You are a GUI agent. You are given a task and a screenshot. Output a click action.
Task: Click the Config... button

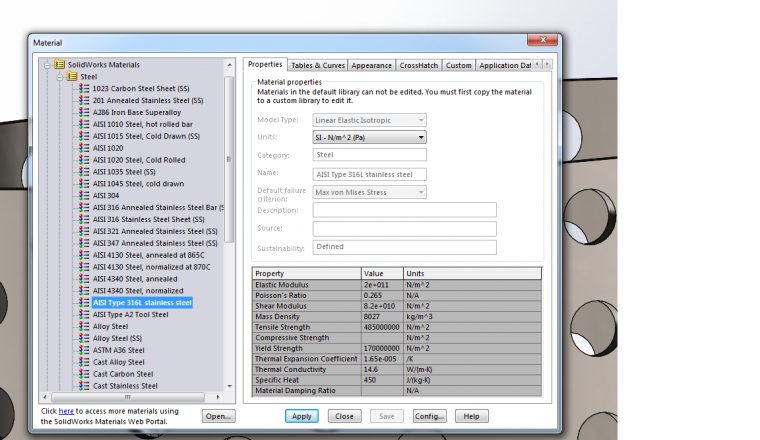click(x=429, y=416)
